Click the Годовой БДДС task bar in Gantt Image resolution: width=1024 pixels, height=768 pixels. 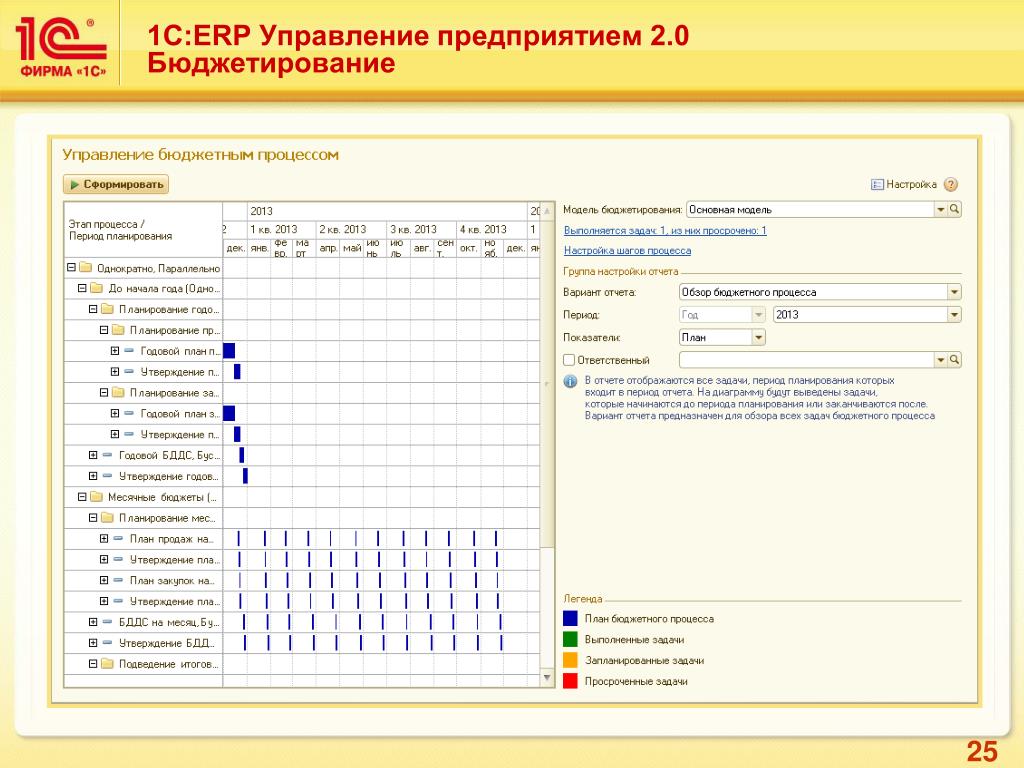tap(242, 455)
